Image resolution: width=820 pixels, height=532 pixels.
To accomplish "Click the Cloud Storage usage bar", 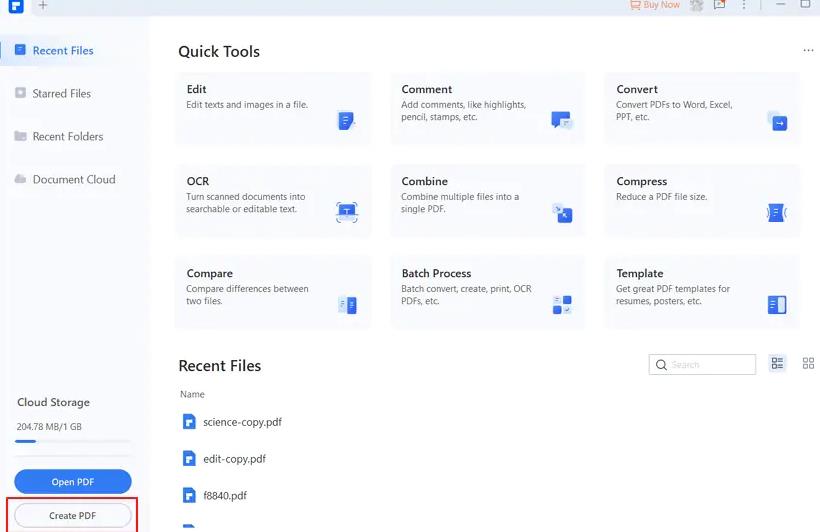I will pos(73,441).
